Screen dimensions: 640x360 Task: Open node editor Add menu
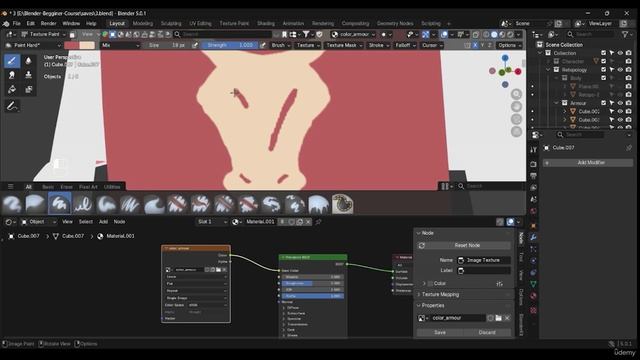pos(103,222)
